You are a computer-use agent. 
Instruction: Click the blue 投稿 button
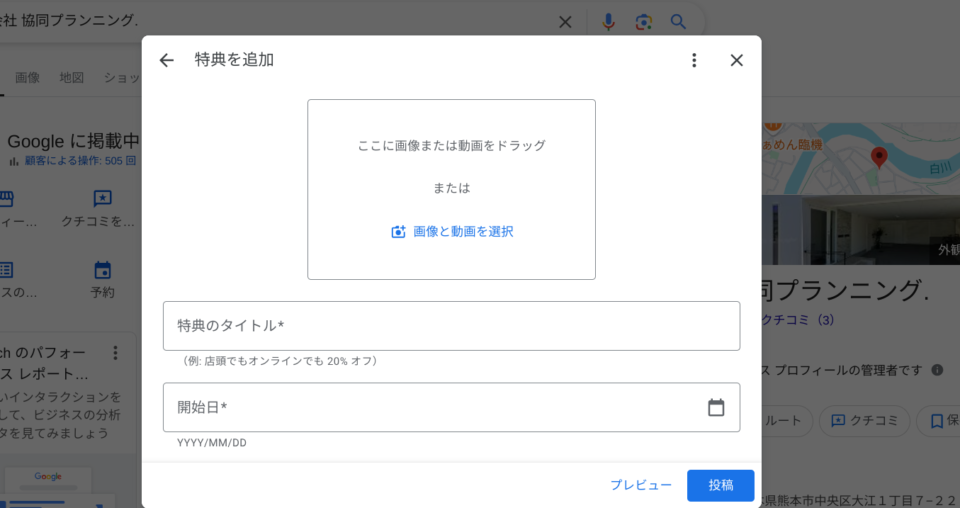pos(721,485)
